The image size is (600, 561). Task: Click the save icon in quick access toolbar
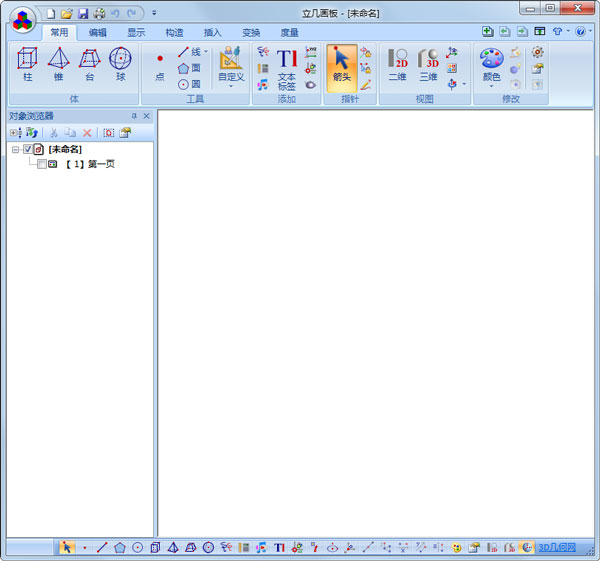(83, 14)
